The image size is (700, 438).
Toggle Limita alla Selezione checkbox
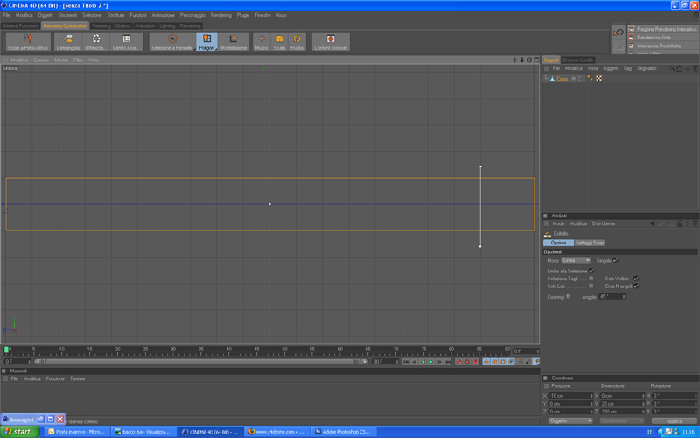click(591, 271)
